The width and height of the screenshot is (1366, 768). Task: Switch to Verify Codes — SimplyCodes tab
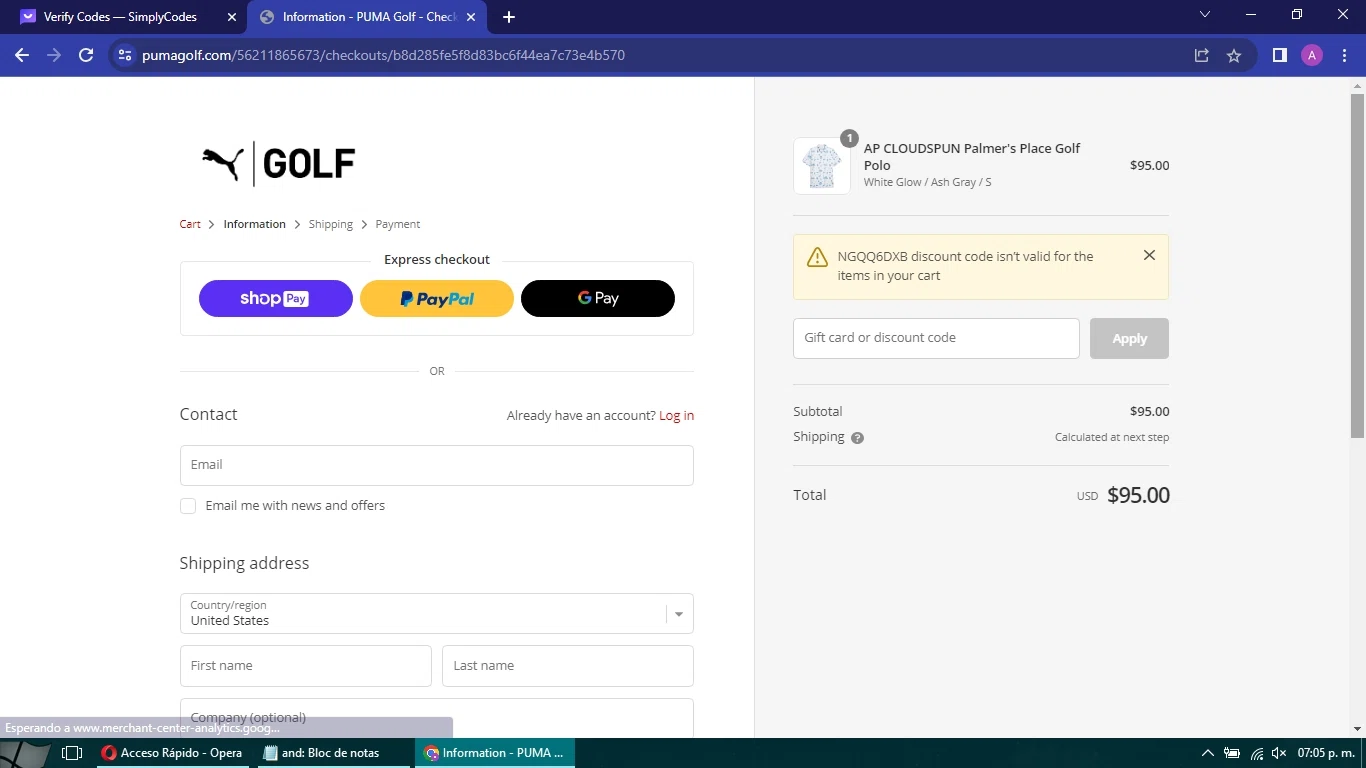(x=120, y=17)
